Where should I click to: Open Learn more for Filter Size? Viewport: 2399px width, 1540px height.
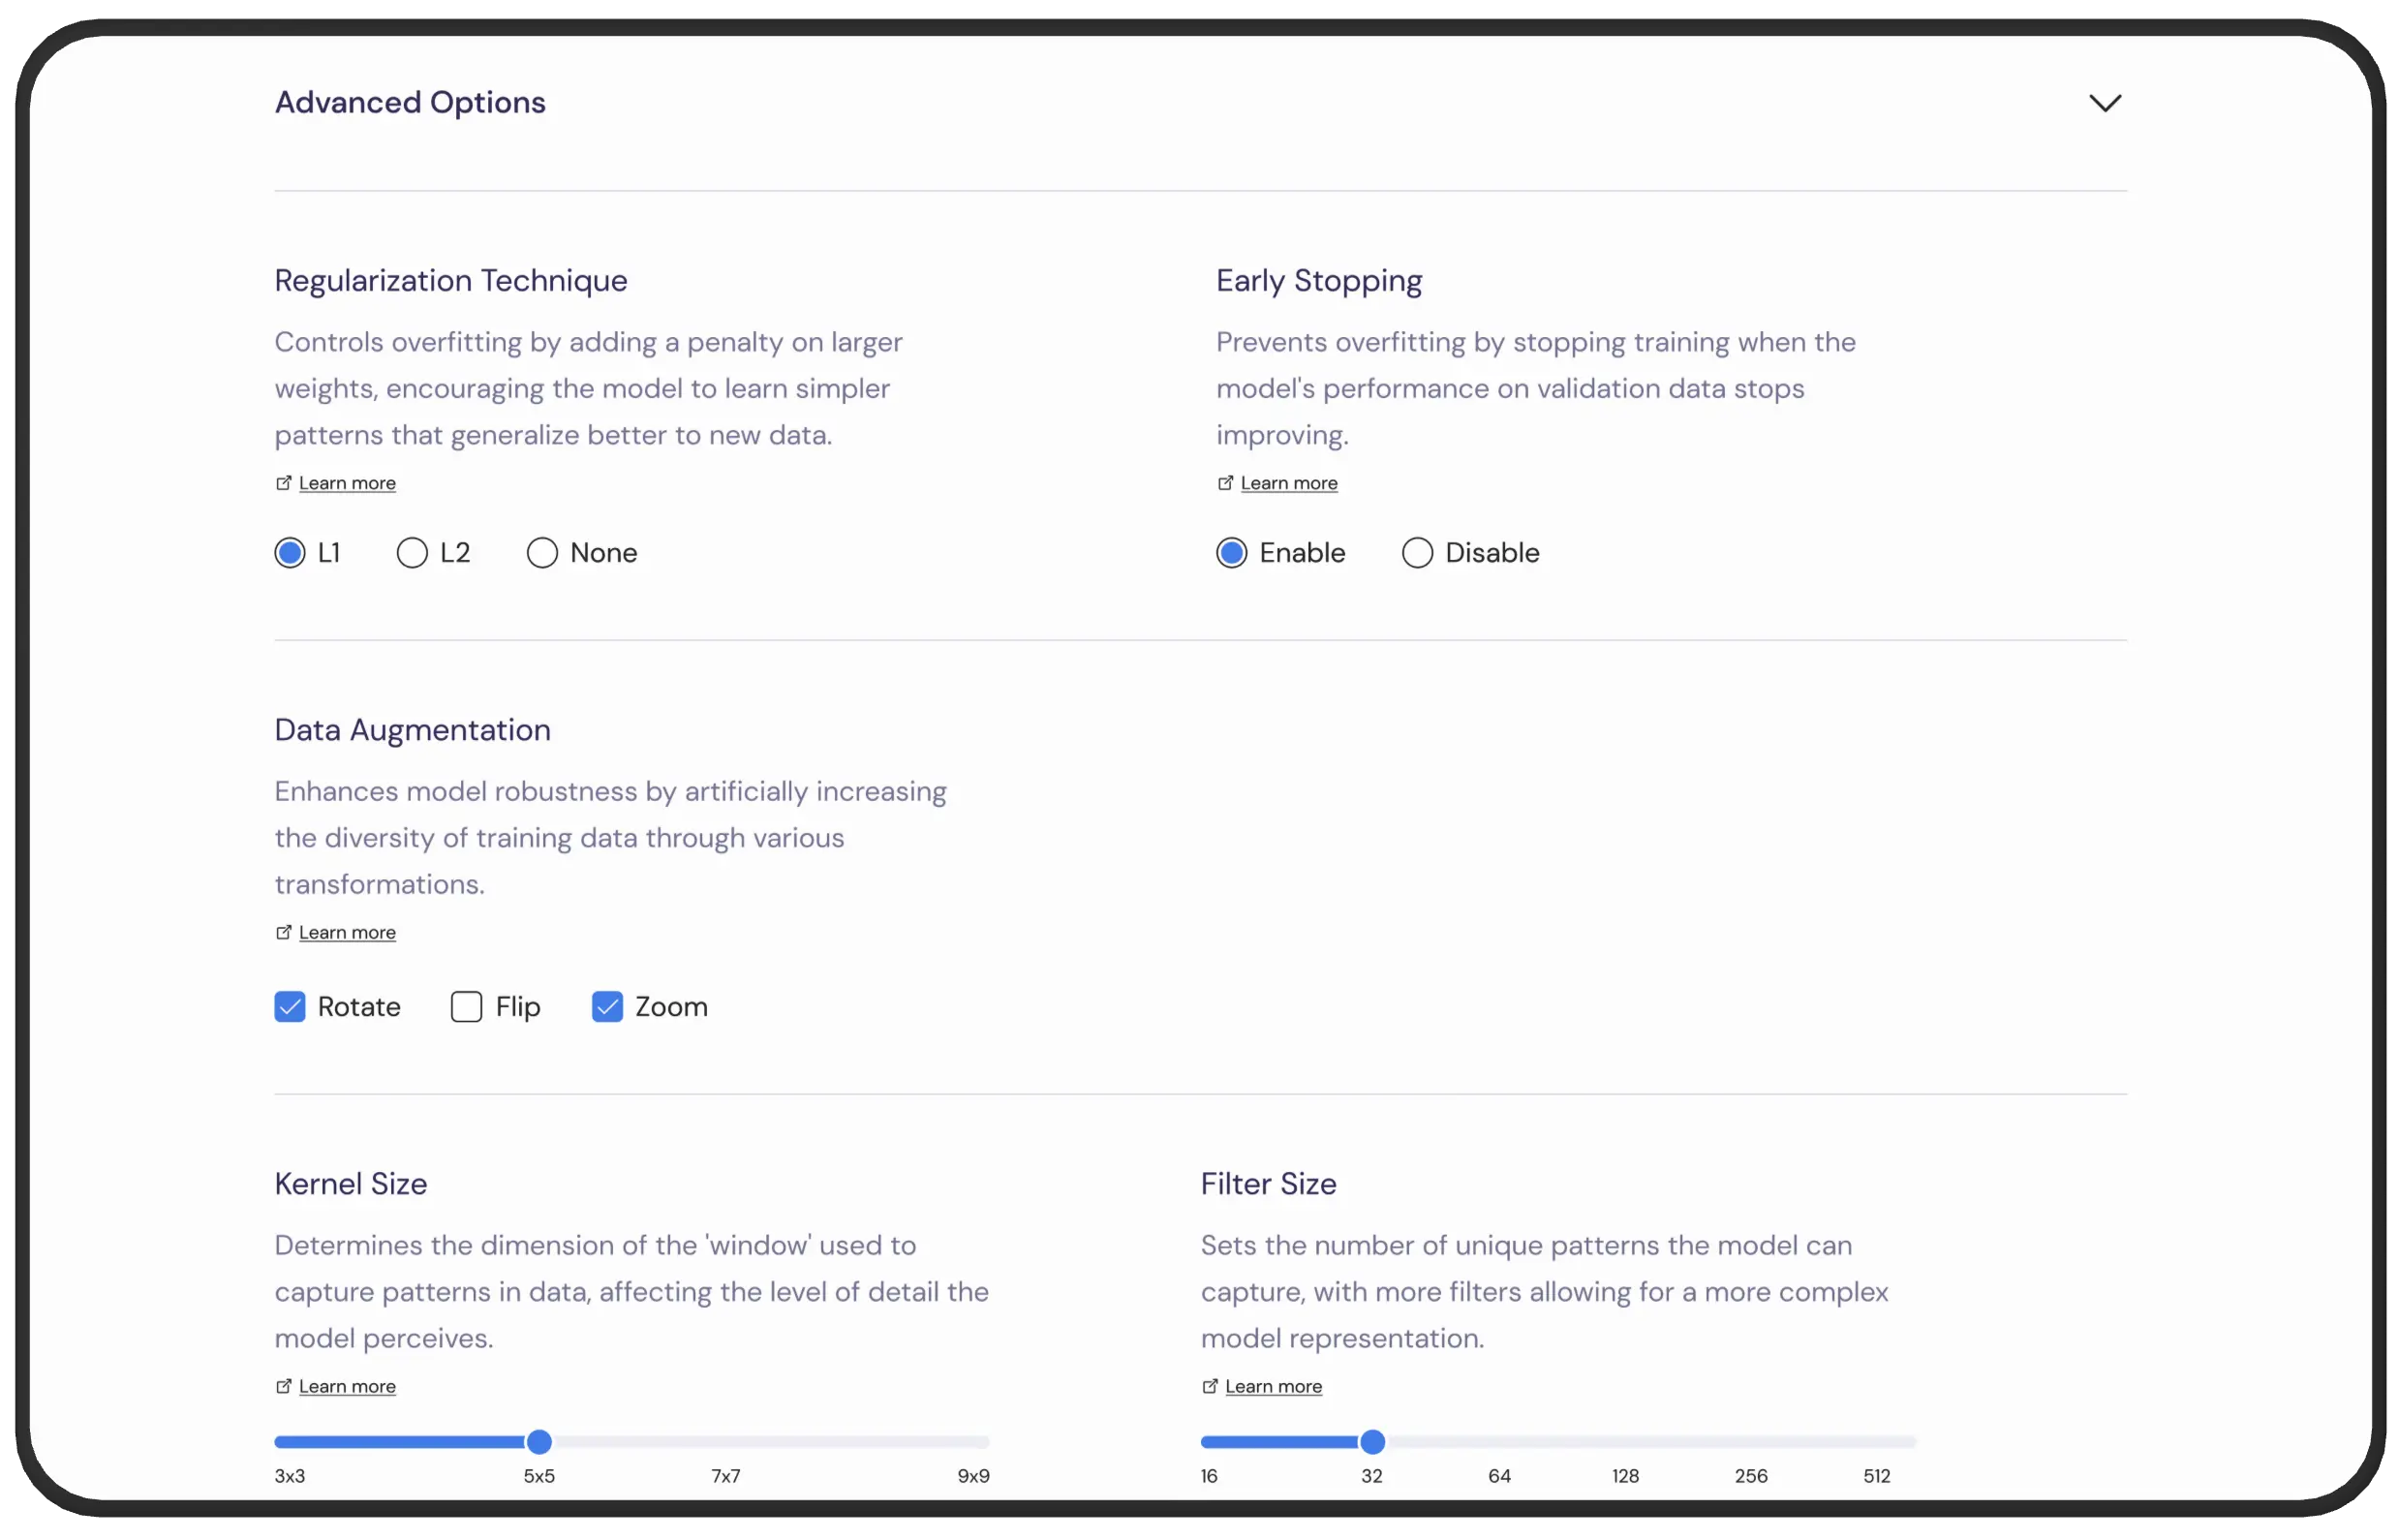coord(1275,1384)
